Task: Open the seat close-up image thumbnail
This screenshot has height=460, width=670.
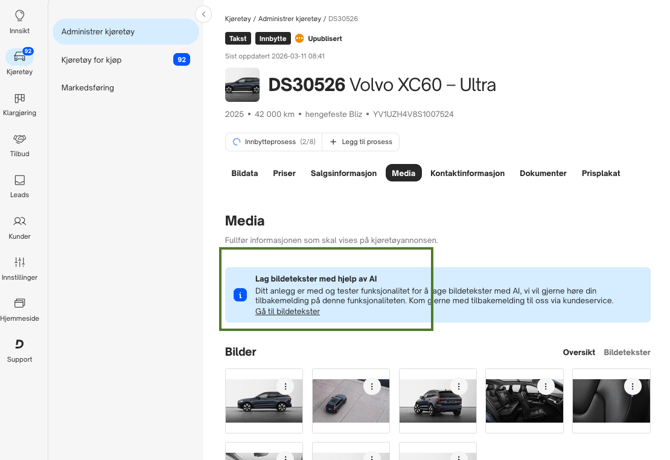Action: click(611, 401)
